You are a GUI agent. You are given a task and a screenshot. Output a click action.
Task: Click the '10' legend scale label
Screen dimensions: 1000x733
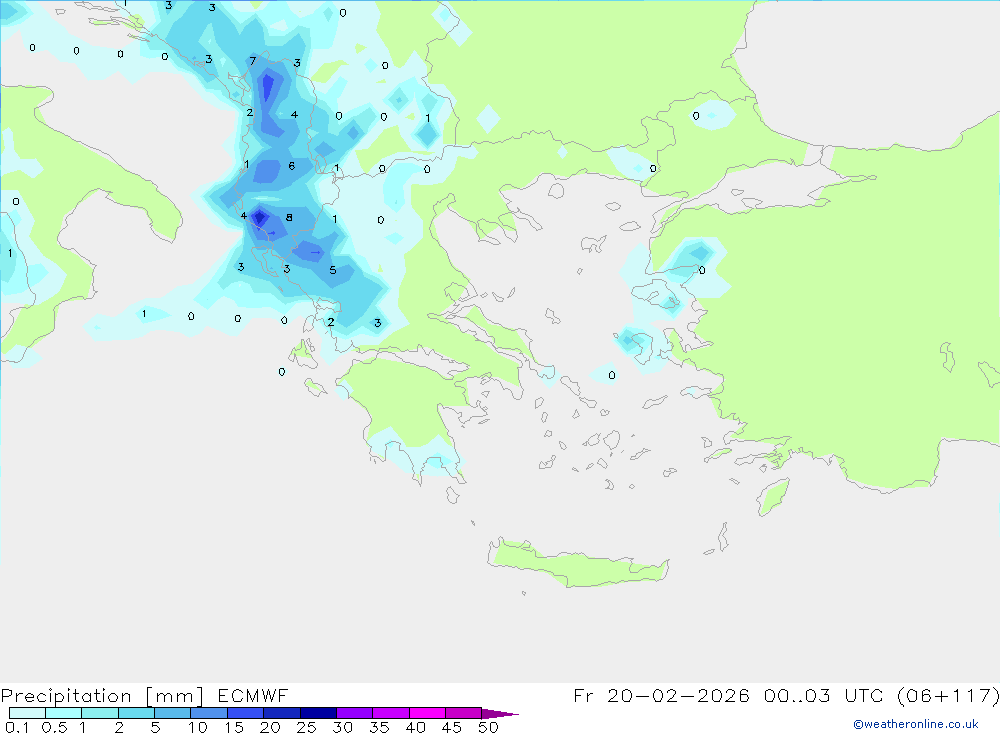tap(198, 727)
